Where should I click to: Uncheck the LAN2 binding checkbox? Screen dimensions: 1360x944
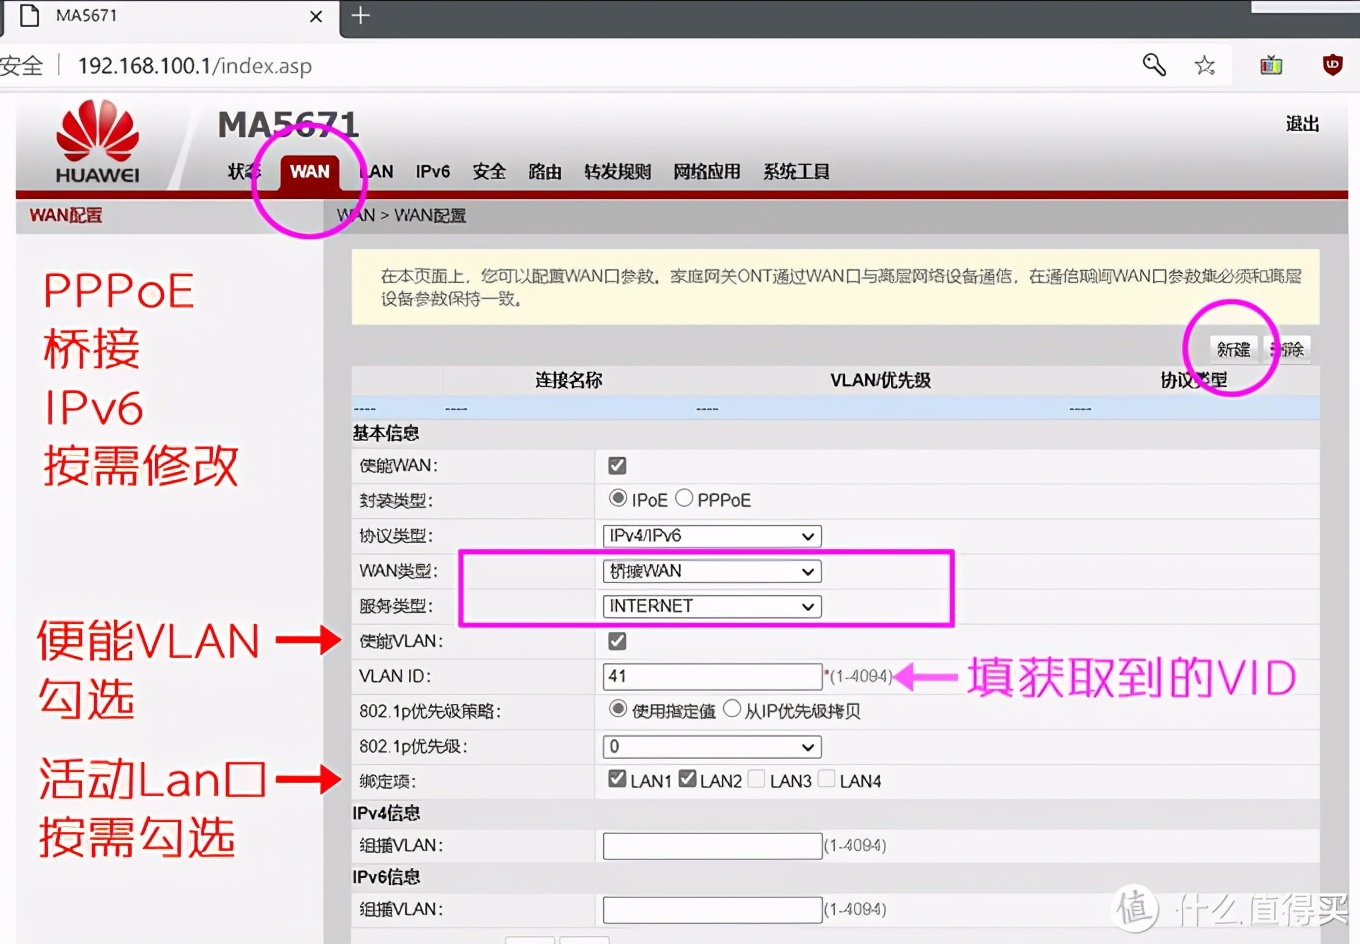coord(687,779)
